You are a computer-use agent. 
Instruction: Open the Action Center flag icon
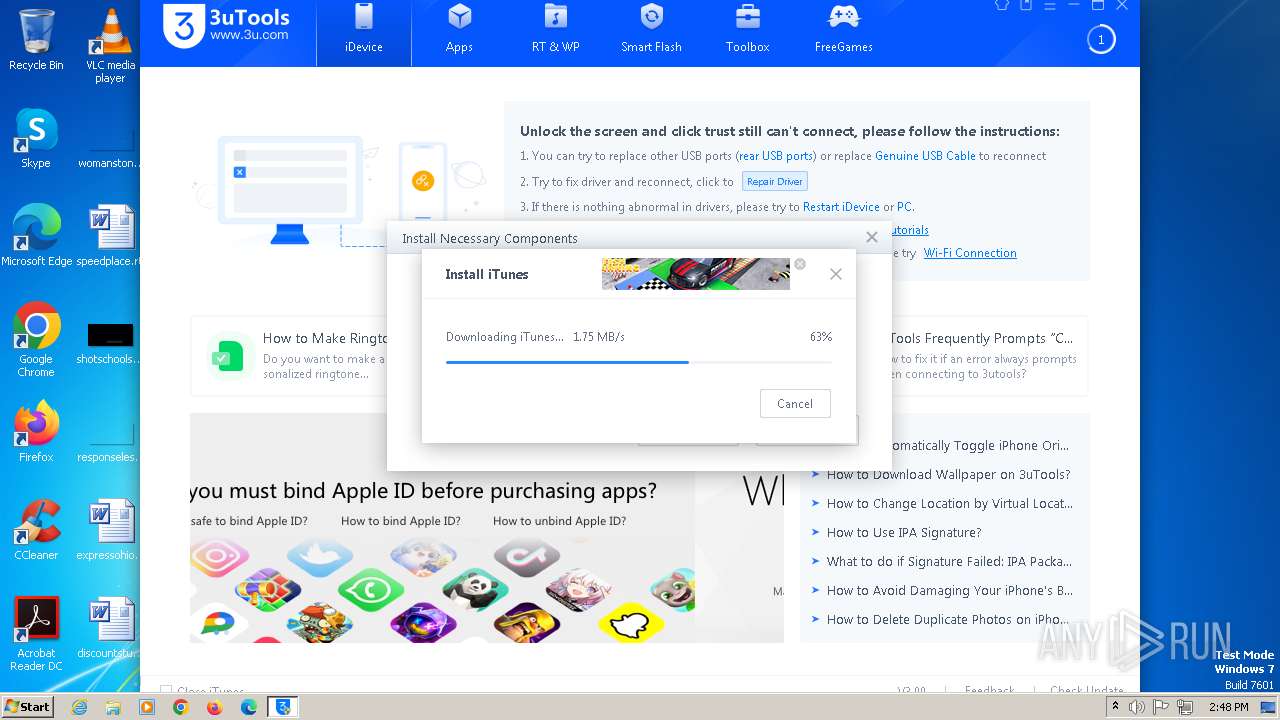(1162, 707)
